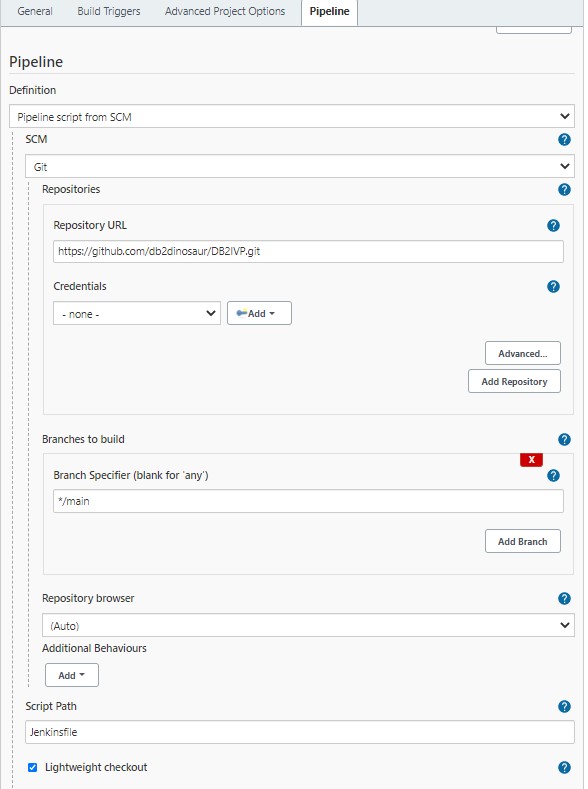The width and height of the screenshot is (588, 789).
Task: Click the Add Repository button
Action: (514, 381)
